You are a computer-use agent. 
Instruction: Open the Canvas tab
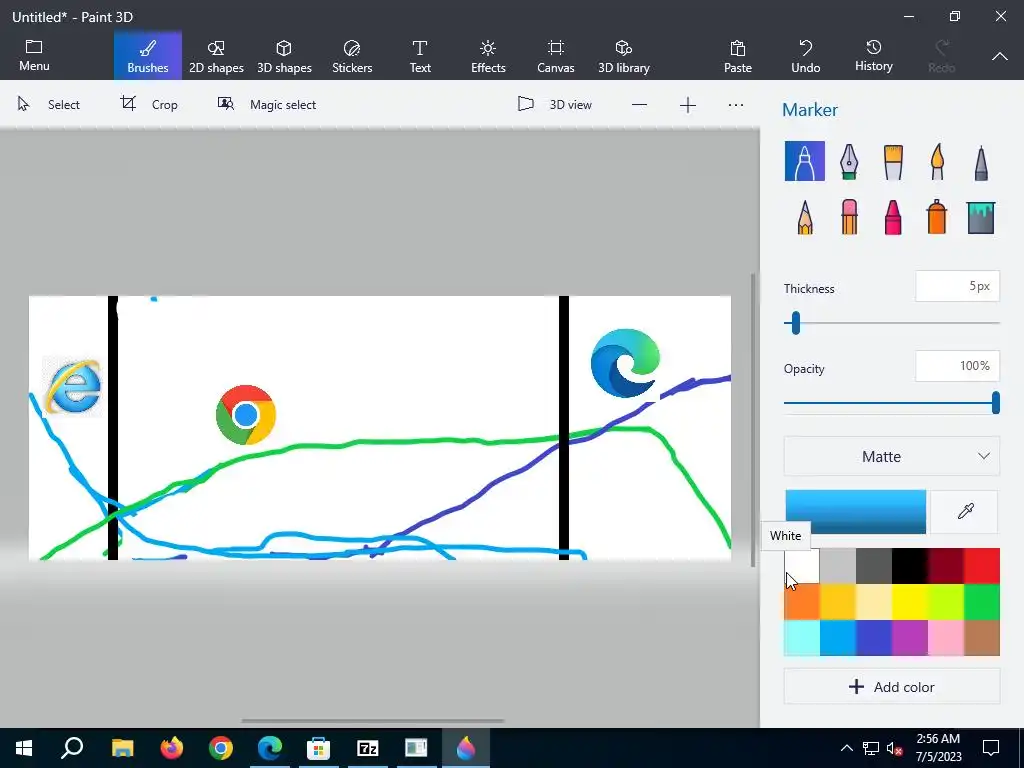pyautogui.click(x=556, y=57)
